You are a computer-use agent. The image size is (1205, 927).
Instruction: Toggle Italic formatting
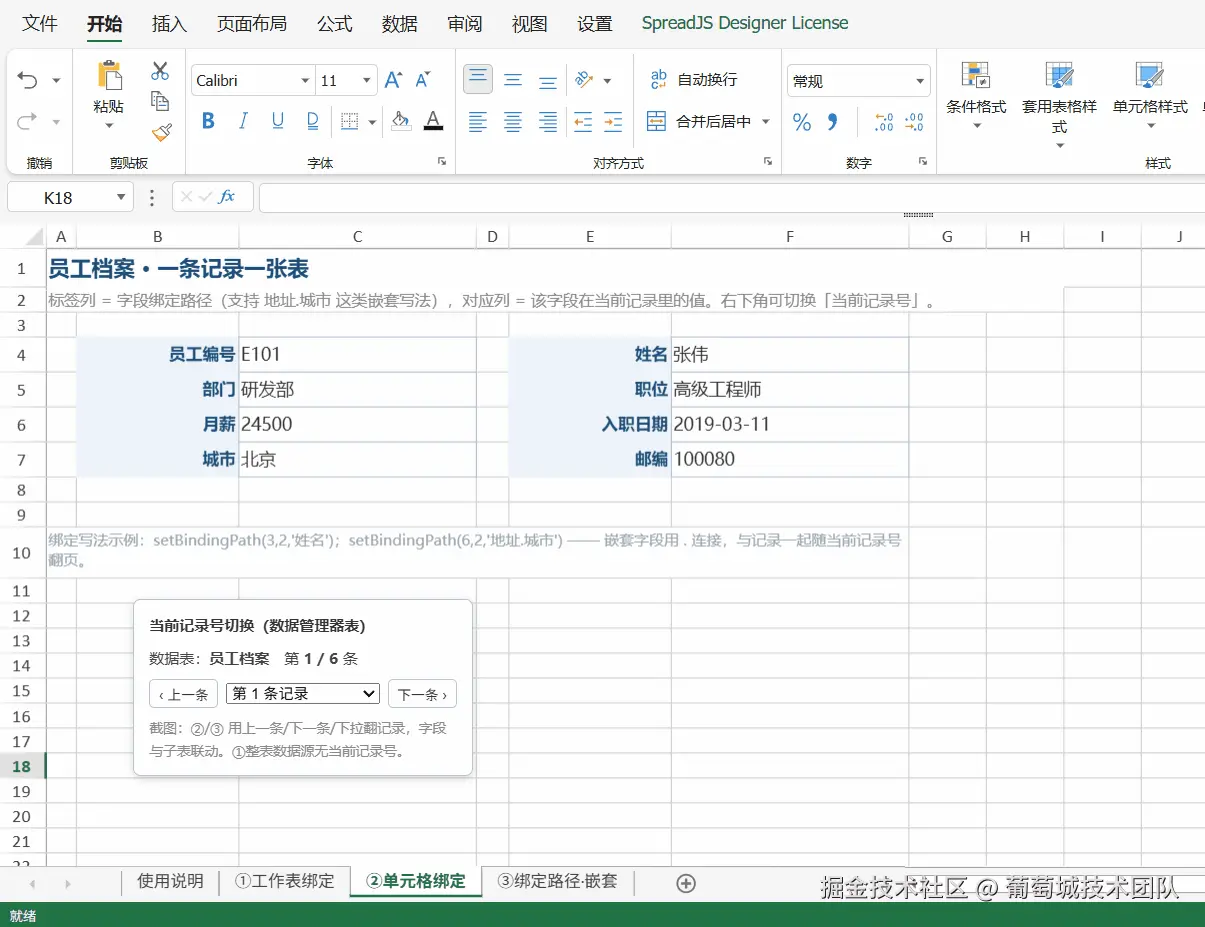point(243,121)
